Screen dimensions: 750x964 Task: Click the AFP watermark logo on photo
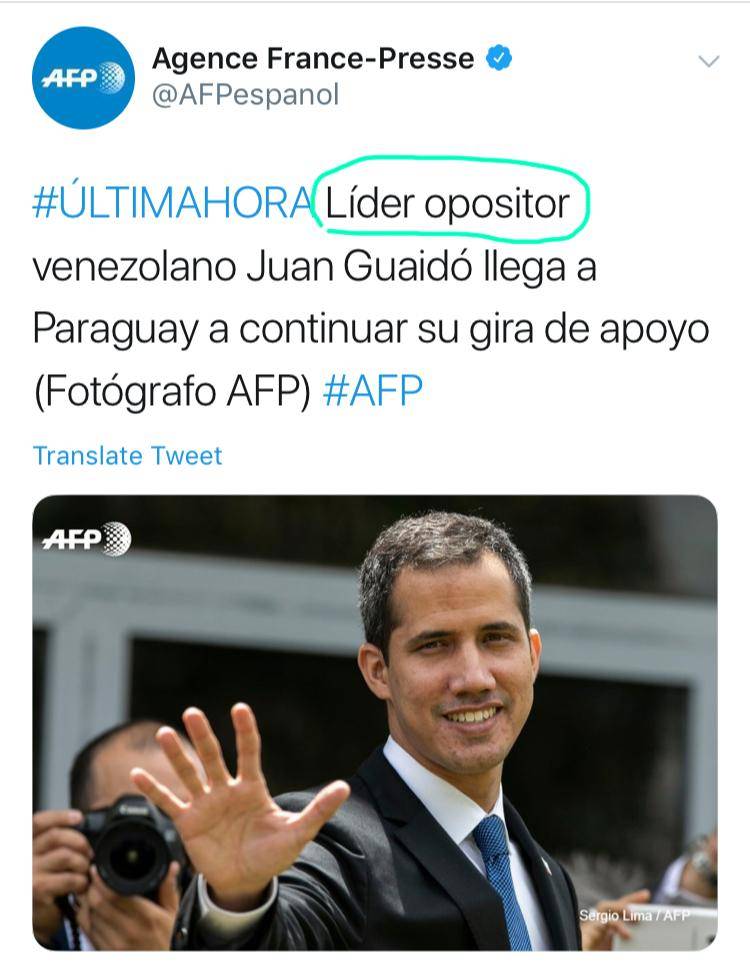point(87,539)
